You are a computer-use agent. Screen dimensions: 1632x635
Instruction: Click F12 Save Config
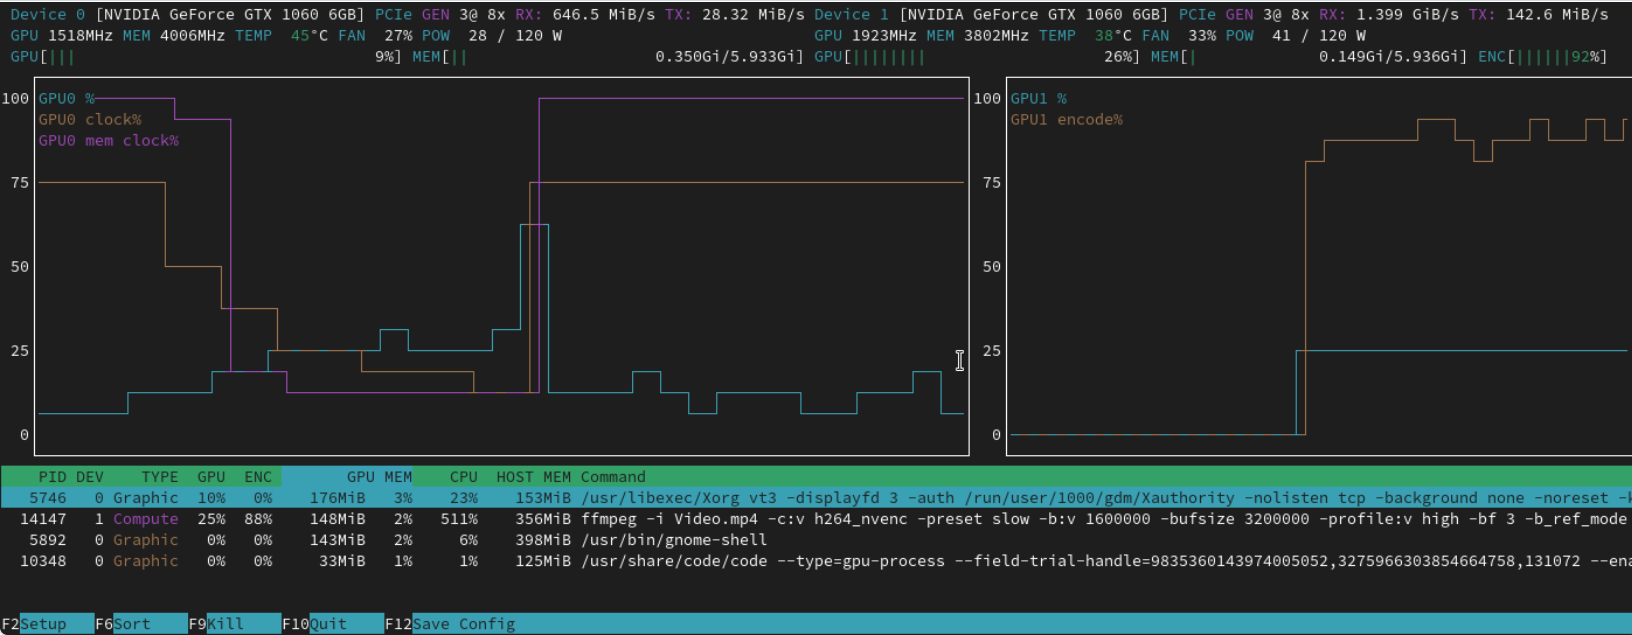[450, 624]
